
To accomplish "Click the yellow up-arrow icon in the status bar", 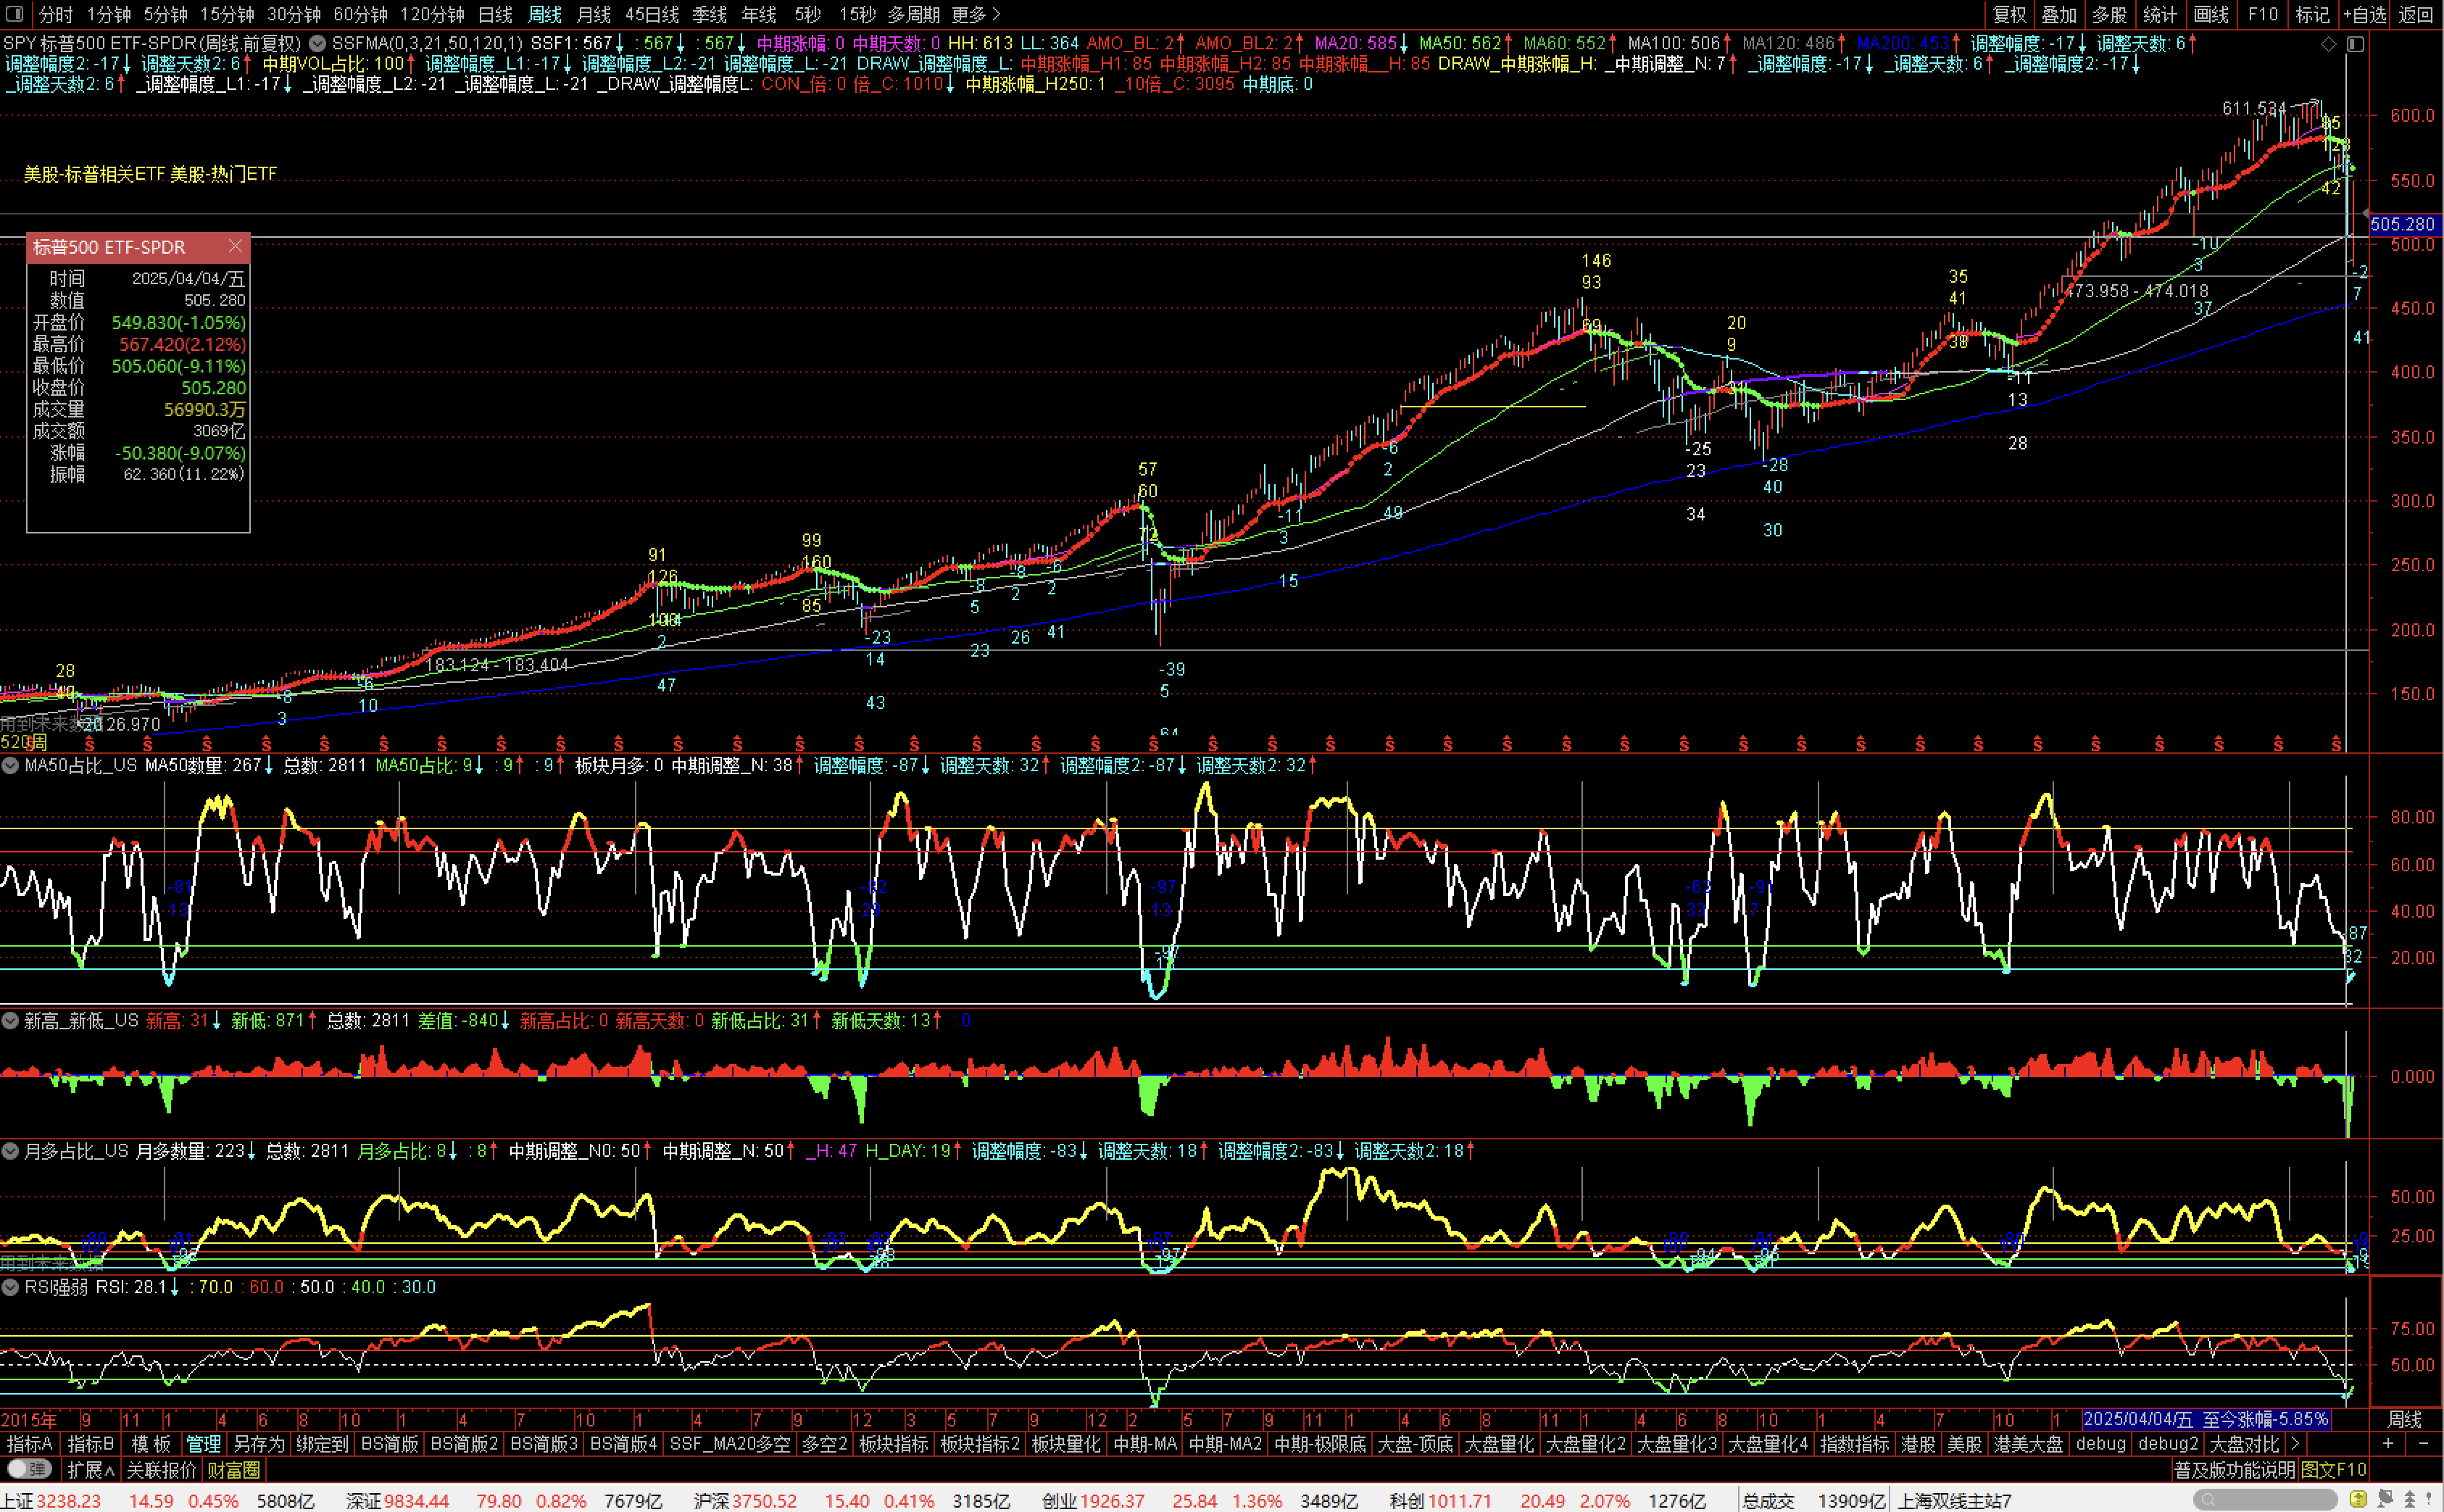I will tap(2358, 1499).
